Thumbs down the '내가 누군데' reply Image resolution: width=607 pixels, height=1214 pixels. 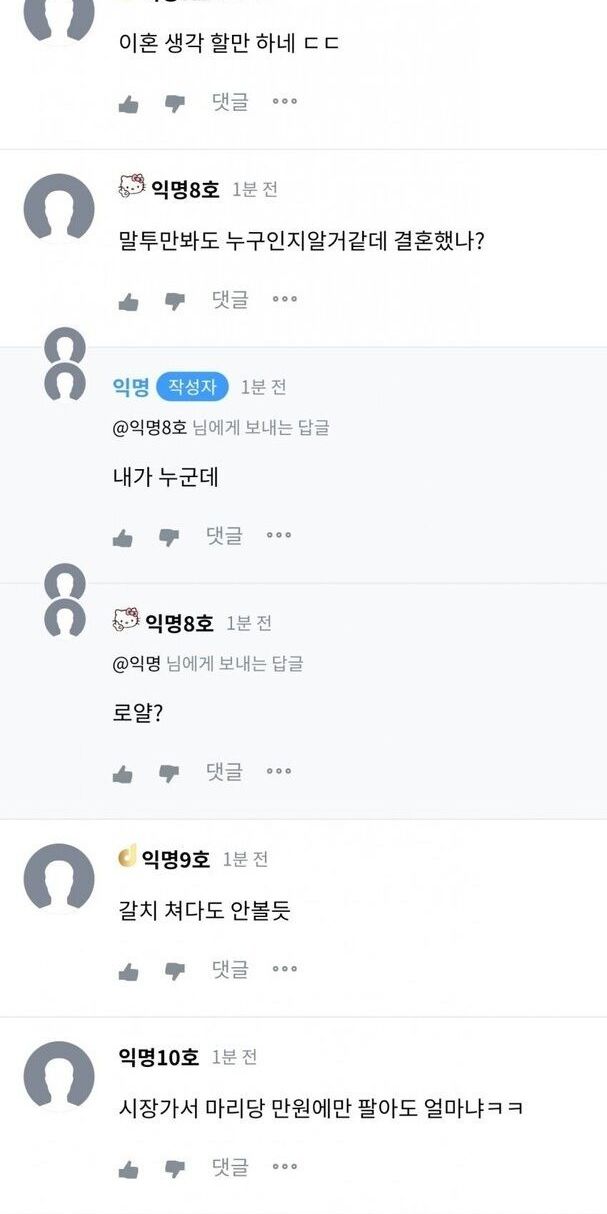(169, 538)
